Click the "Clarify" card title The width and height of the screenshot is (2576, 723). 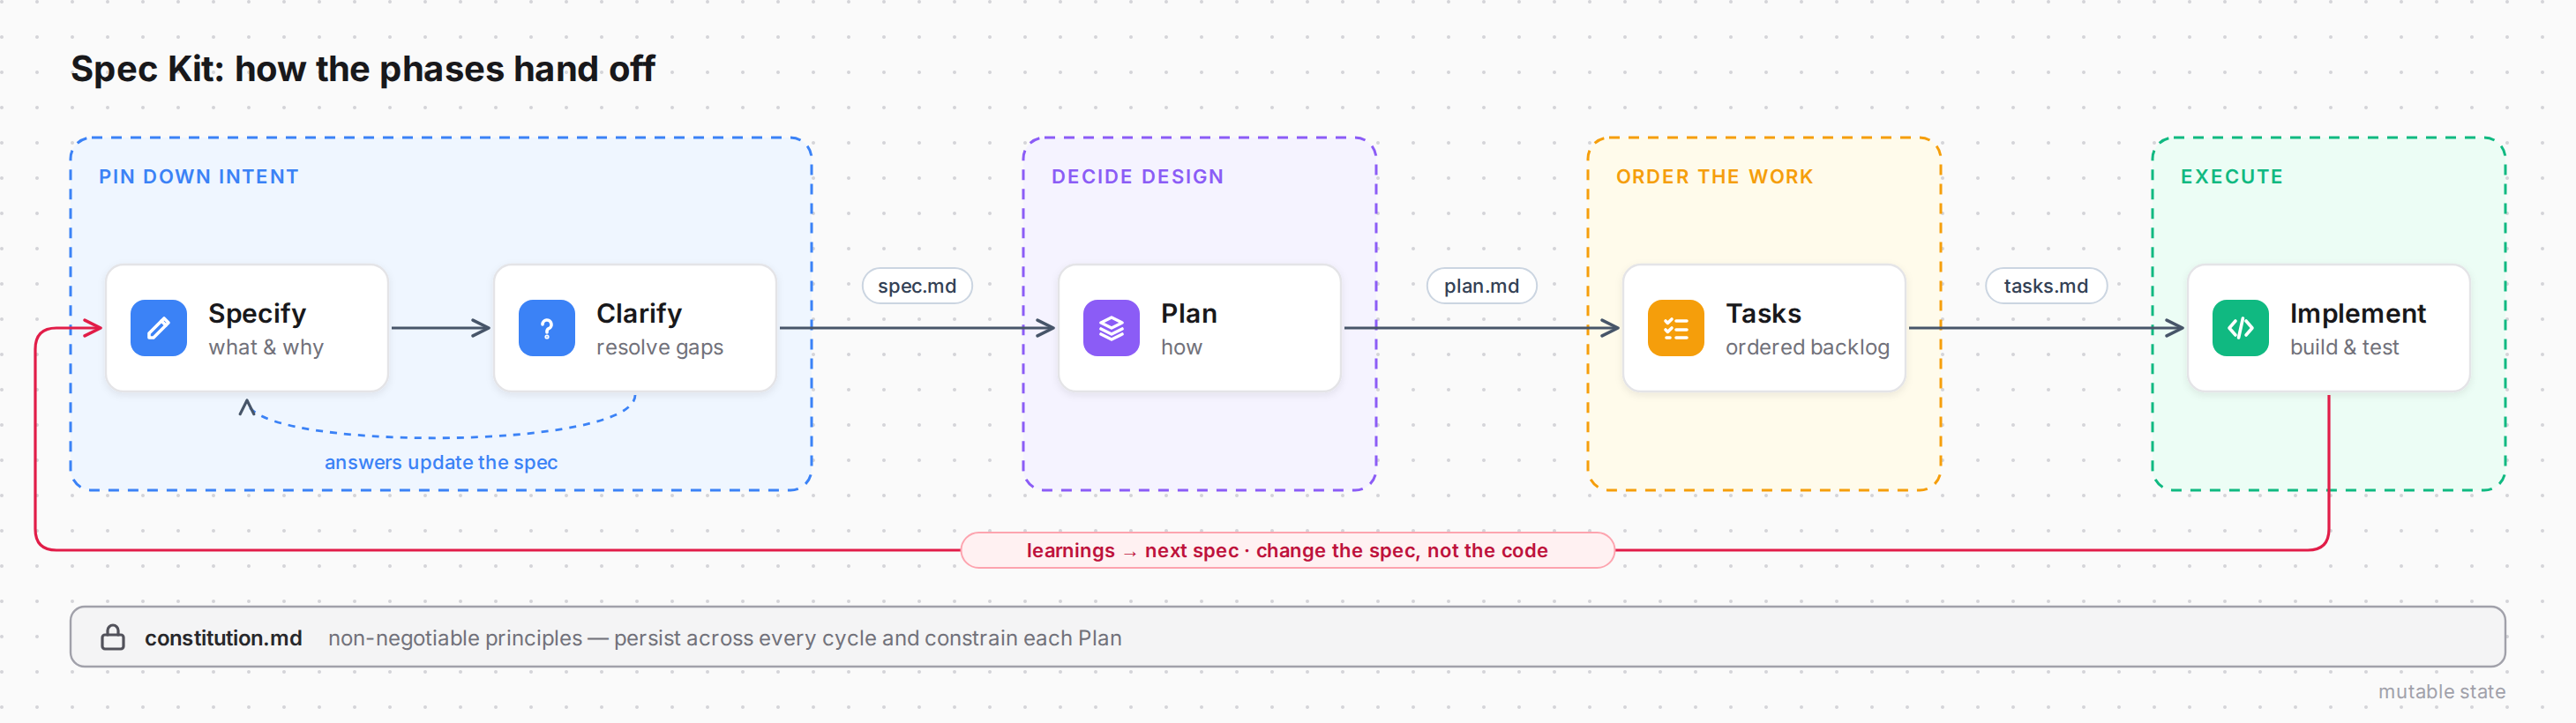[639, 313]
